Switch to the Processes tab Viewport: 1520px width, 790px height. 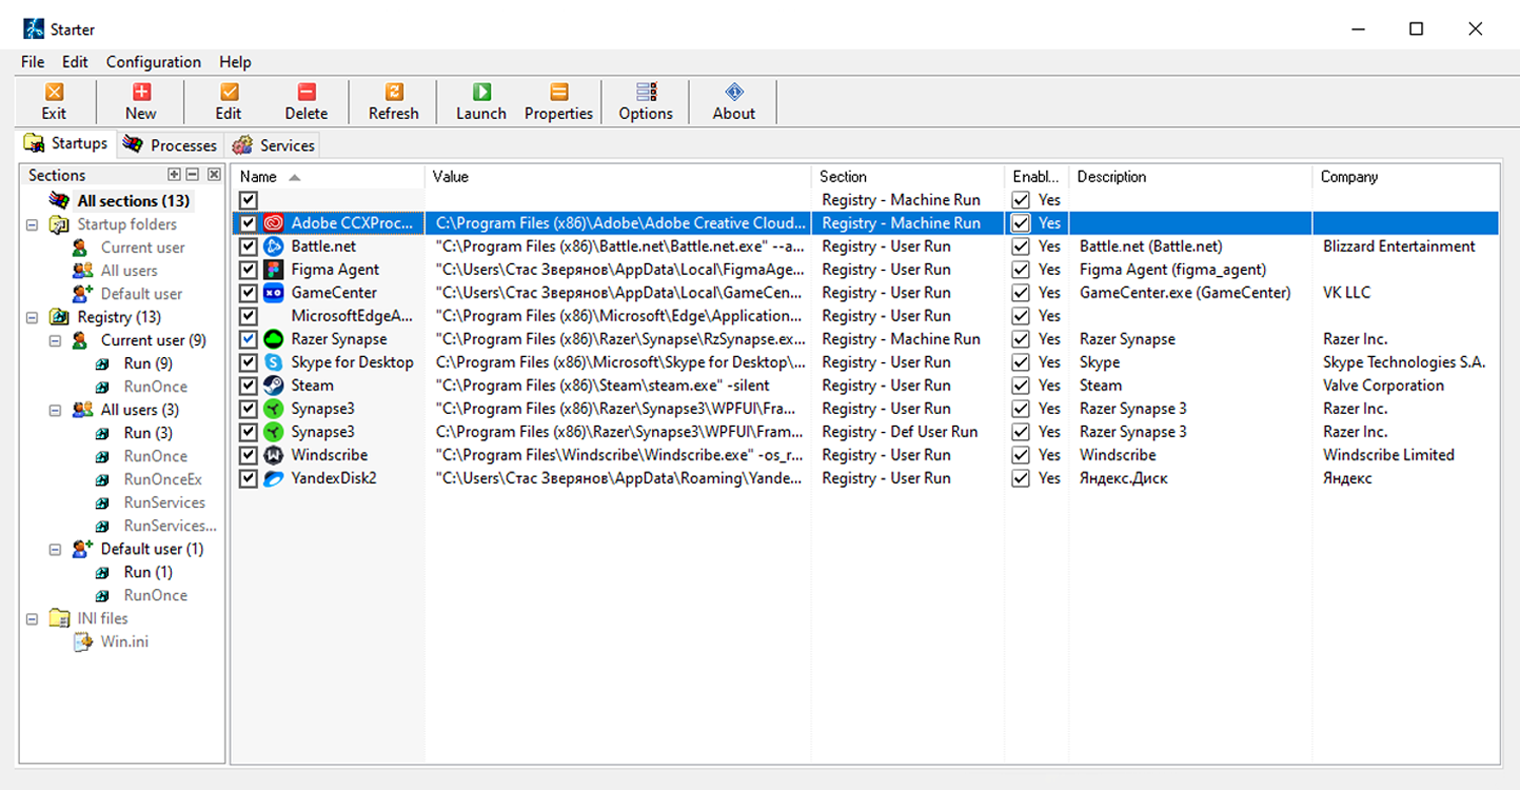pyautogui.click(x=170, y=145)
